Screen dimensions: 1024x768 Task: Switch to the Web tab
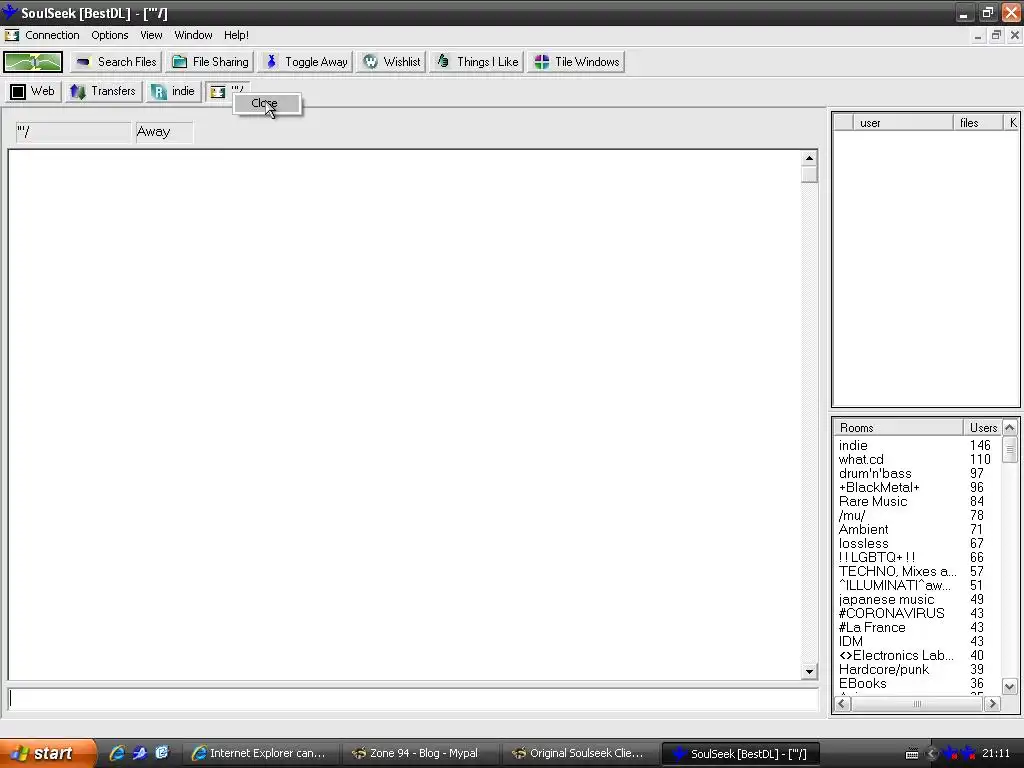click(33, 91)
